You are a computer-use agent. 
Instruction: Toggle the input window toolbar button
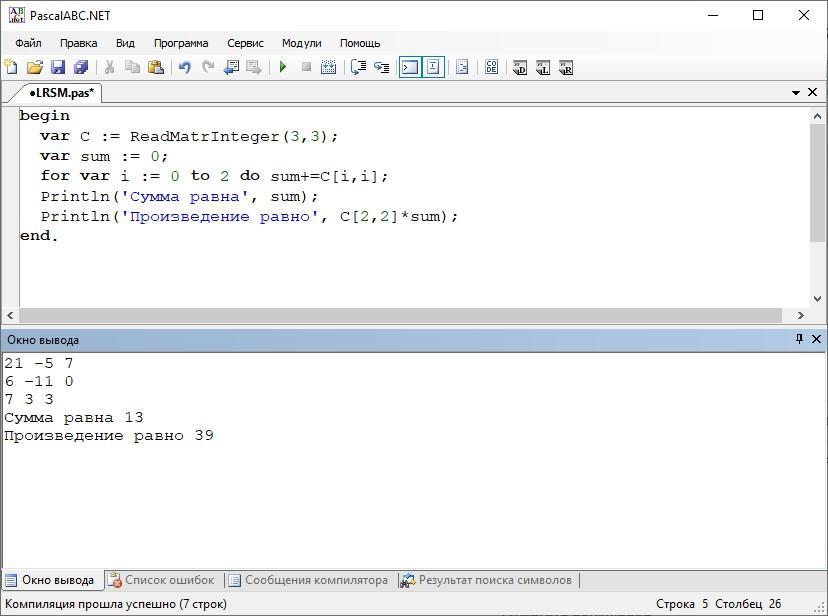[433, 67]
